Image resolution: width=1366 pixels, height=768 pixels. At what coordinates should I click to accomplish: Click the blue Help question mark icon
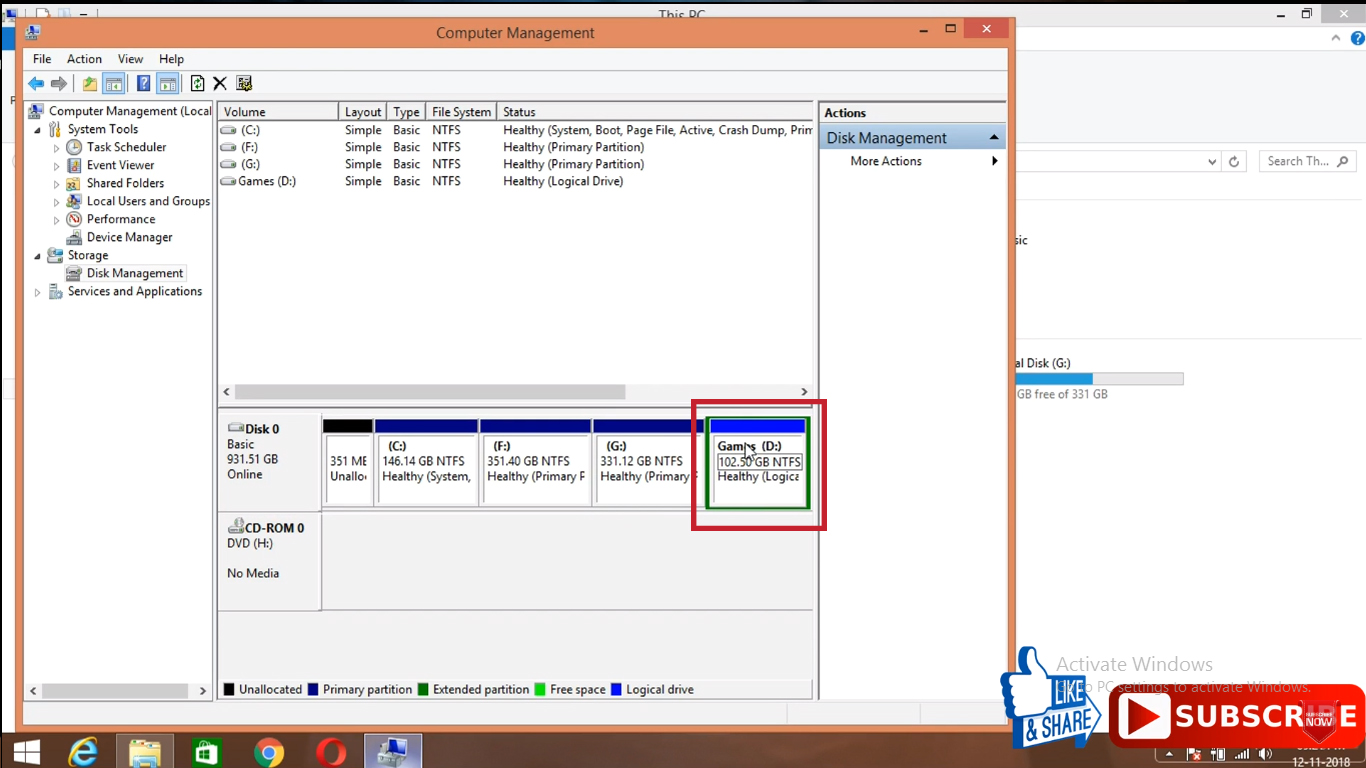tap(144, 84)
